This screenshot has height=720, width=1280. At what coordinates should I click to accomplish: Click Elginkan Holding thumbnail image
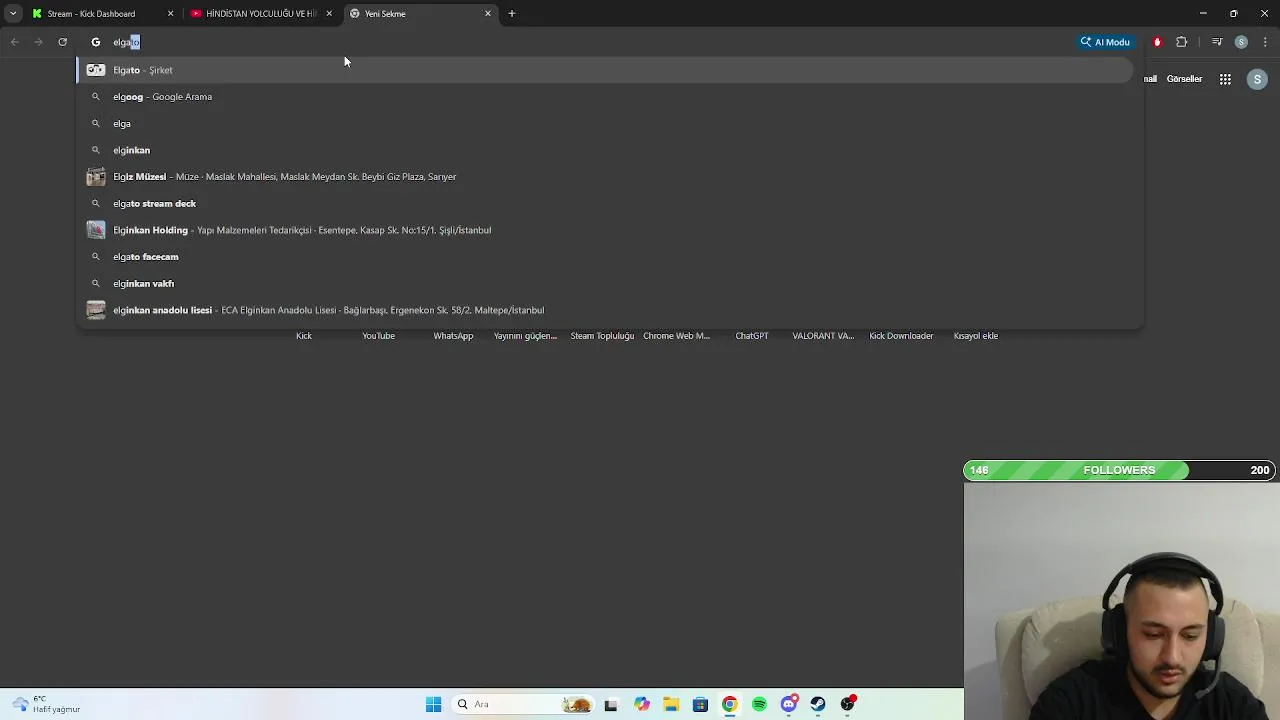click(96, 230)
